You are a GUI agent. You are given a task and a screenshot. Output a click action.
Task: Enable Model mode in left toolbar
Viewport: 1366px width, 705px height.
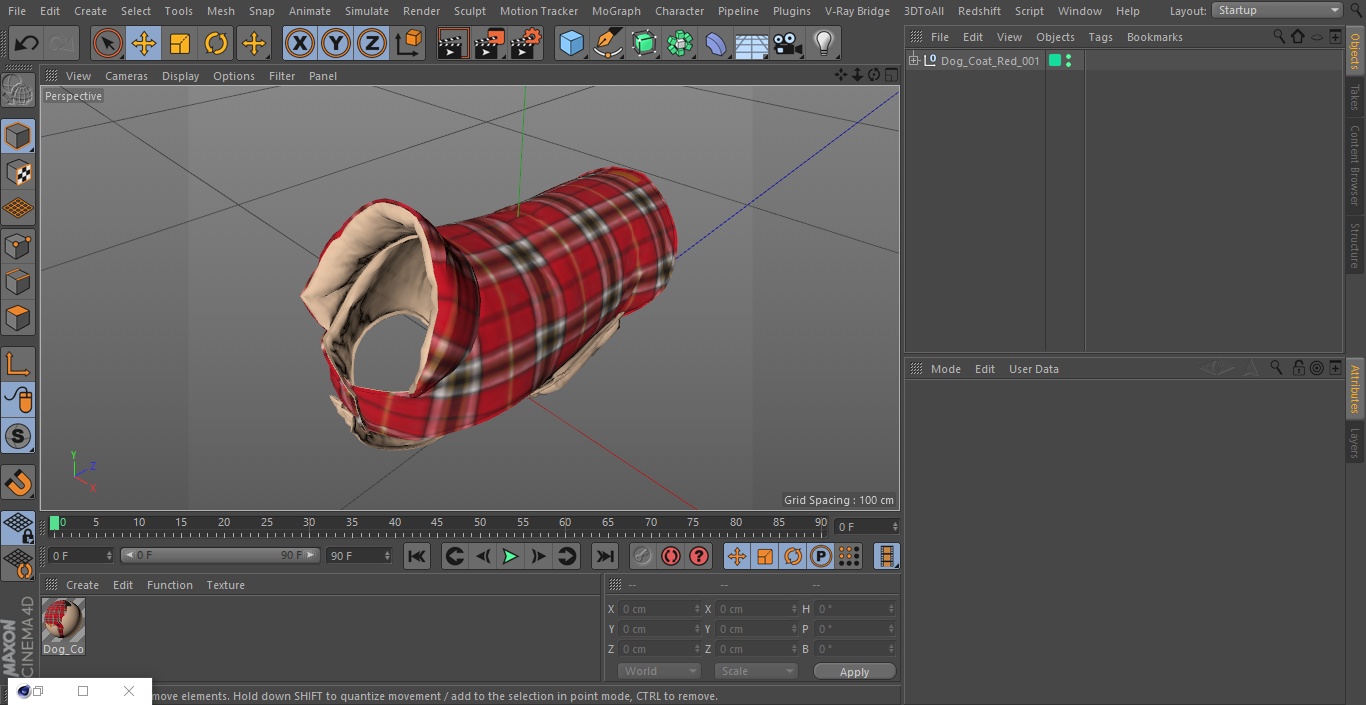[18, 136]
